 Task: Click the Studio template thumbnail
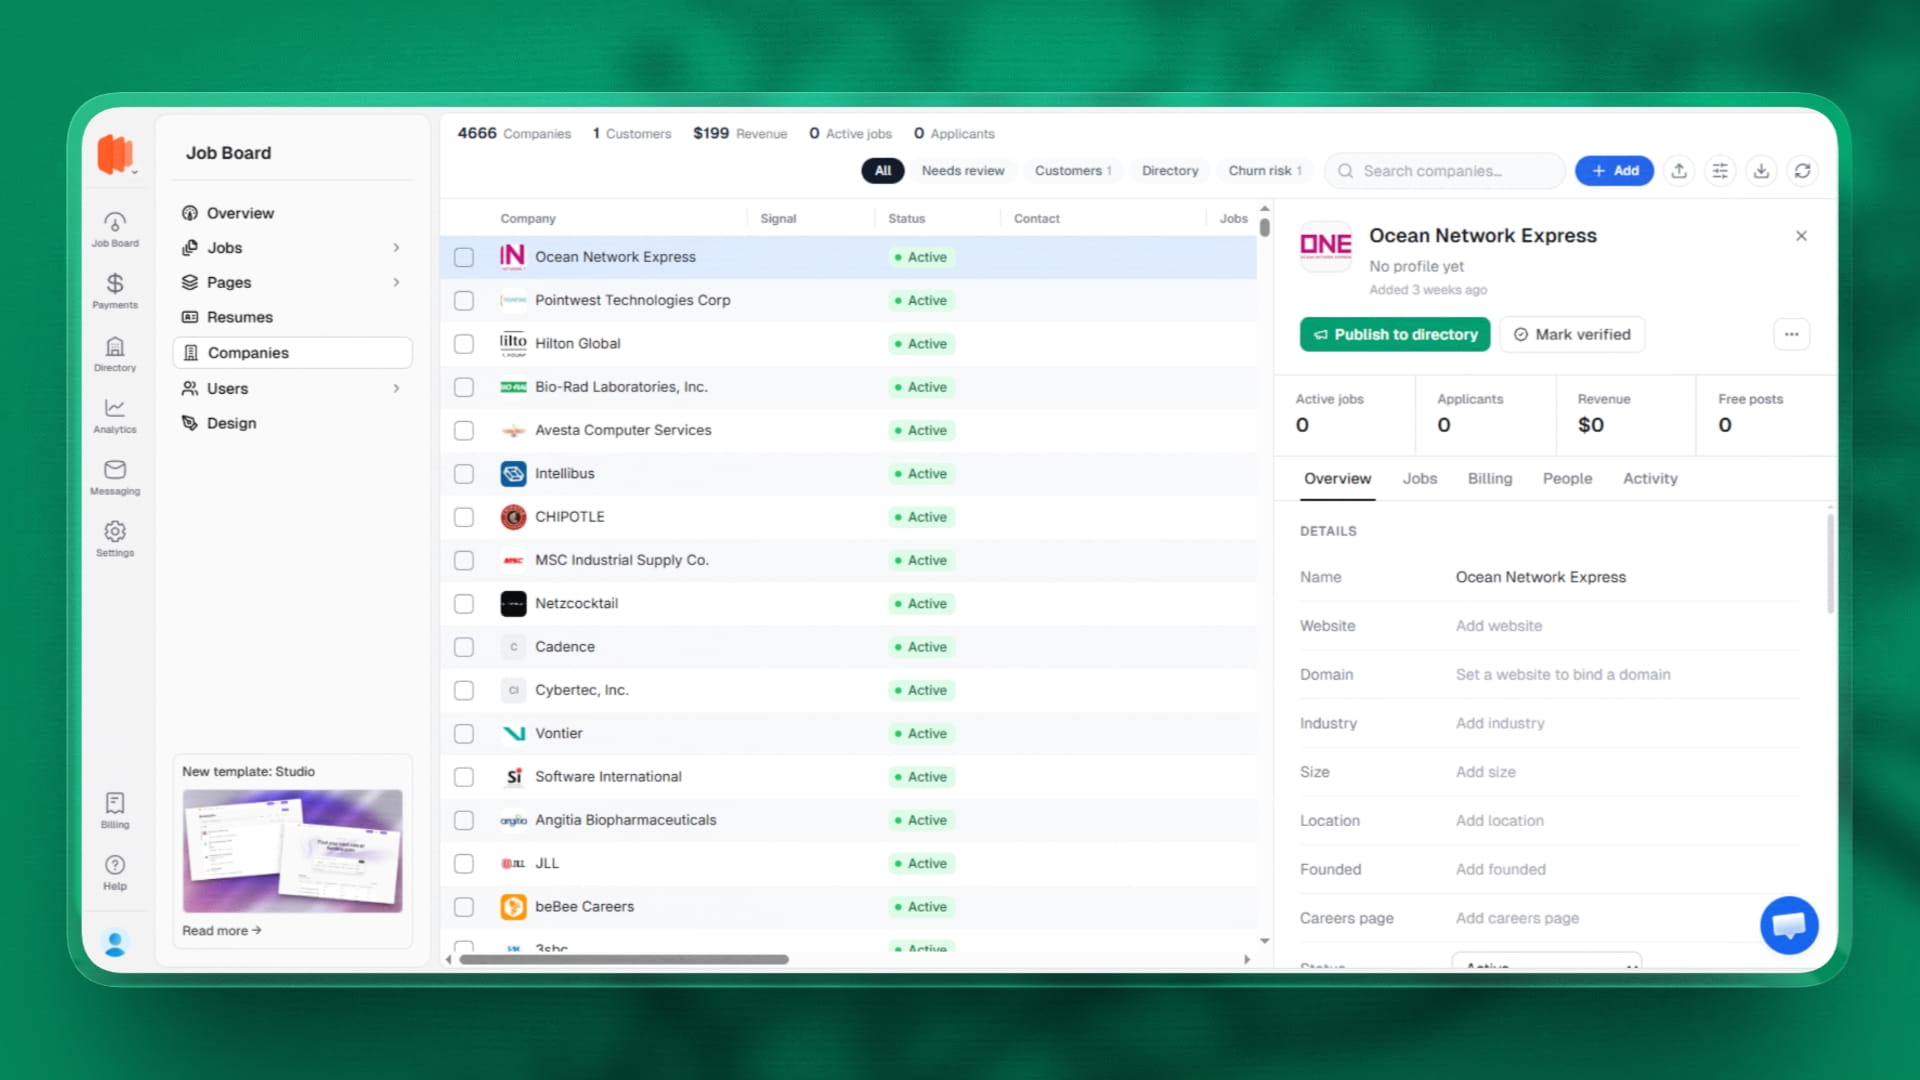(x=292, y=851)
